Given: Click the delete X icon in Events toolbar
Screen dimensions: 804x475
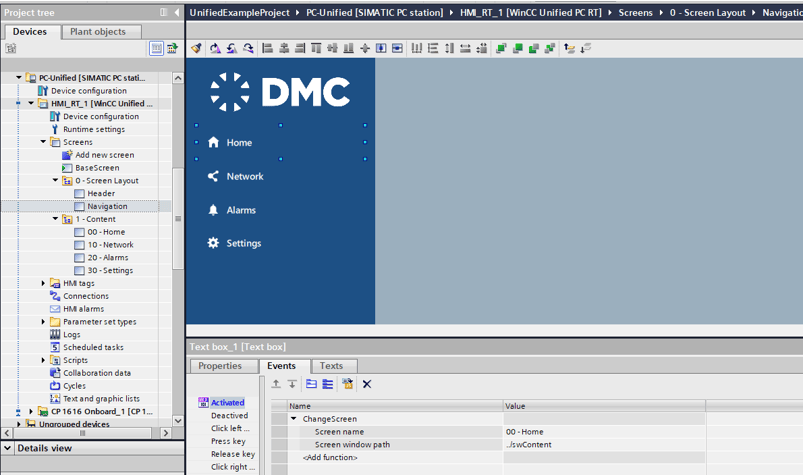Looking at the screenshot, I should [367, 384].
